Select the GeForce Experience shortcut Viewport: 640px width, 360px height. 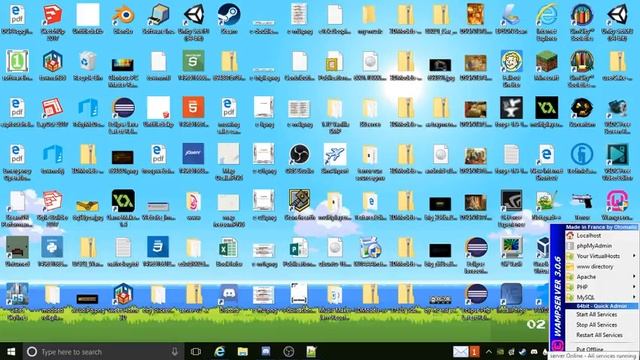tap(511, 201)
